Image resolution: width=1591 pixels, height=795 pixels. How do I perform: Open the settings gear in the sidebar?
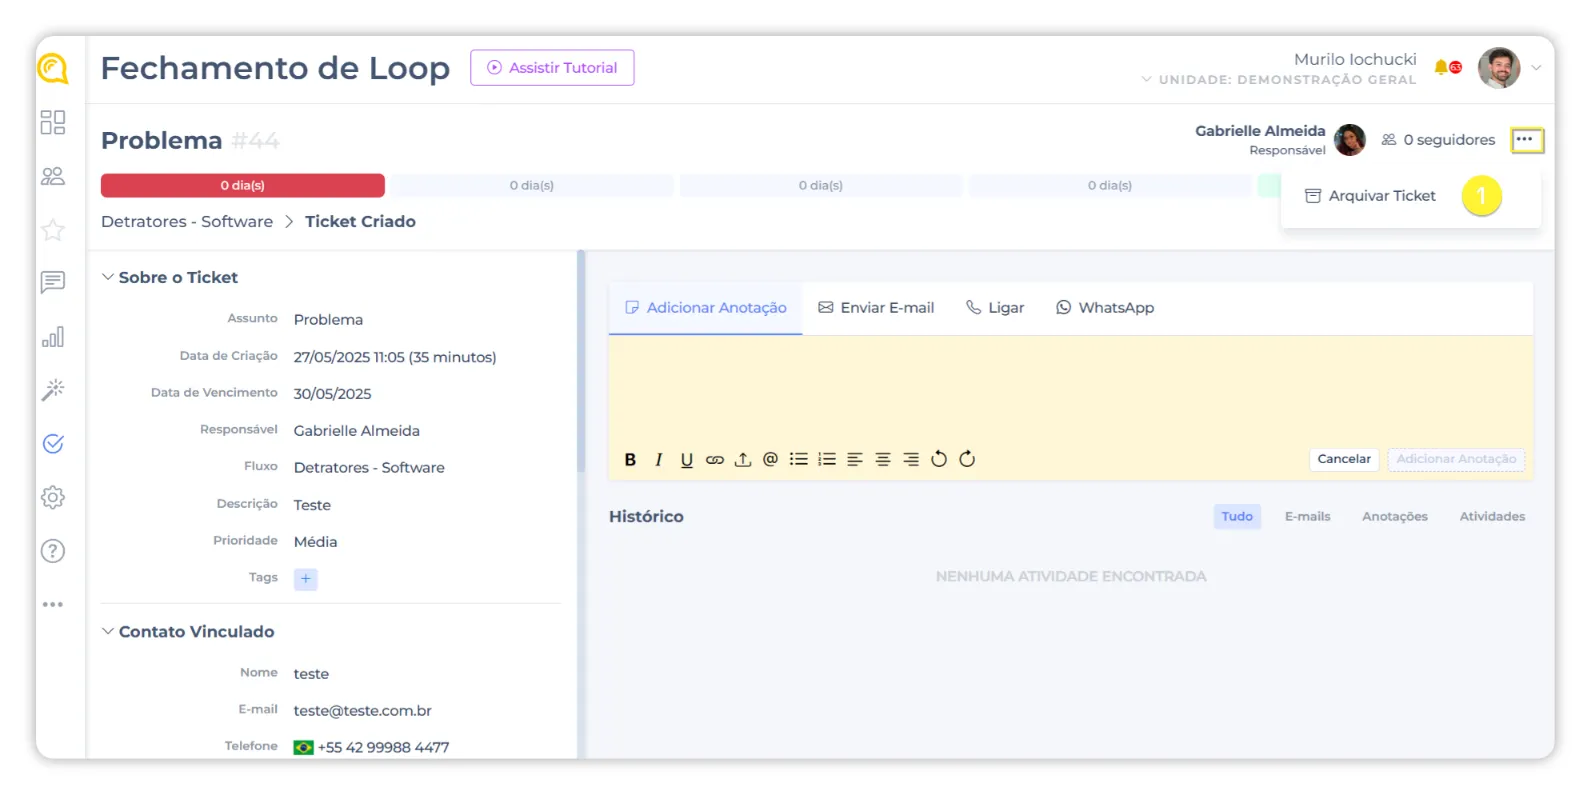click(53, 497)
